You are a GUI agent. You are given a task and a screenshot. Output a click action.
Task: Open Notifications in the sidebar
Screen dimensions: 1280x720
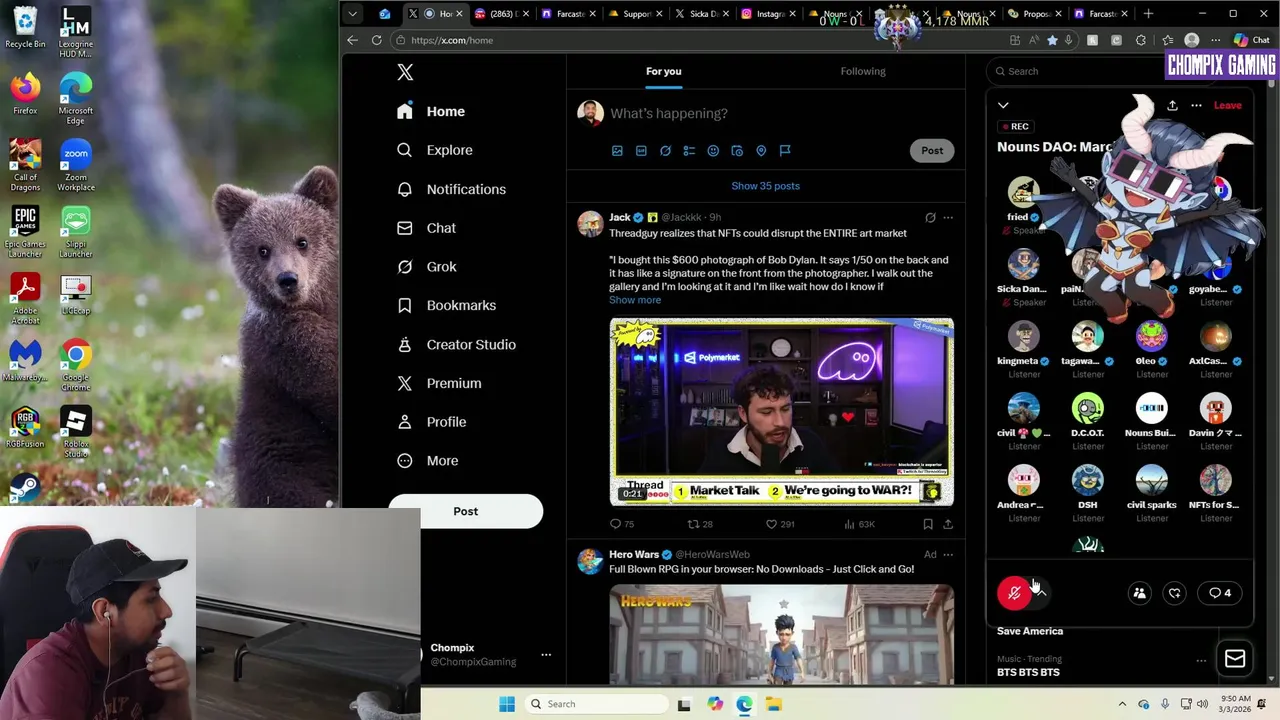point(452,189)
